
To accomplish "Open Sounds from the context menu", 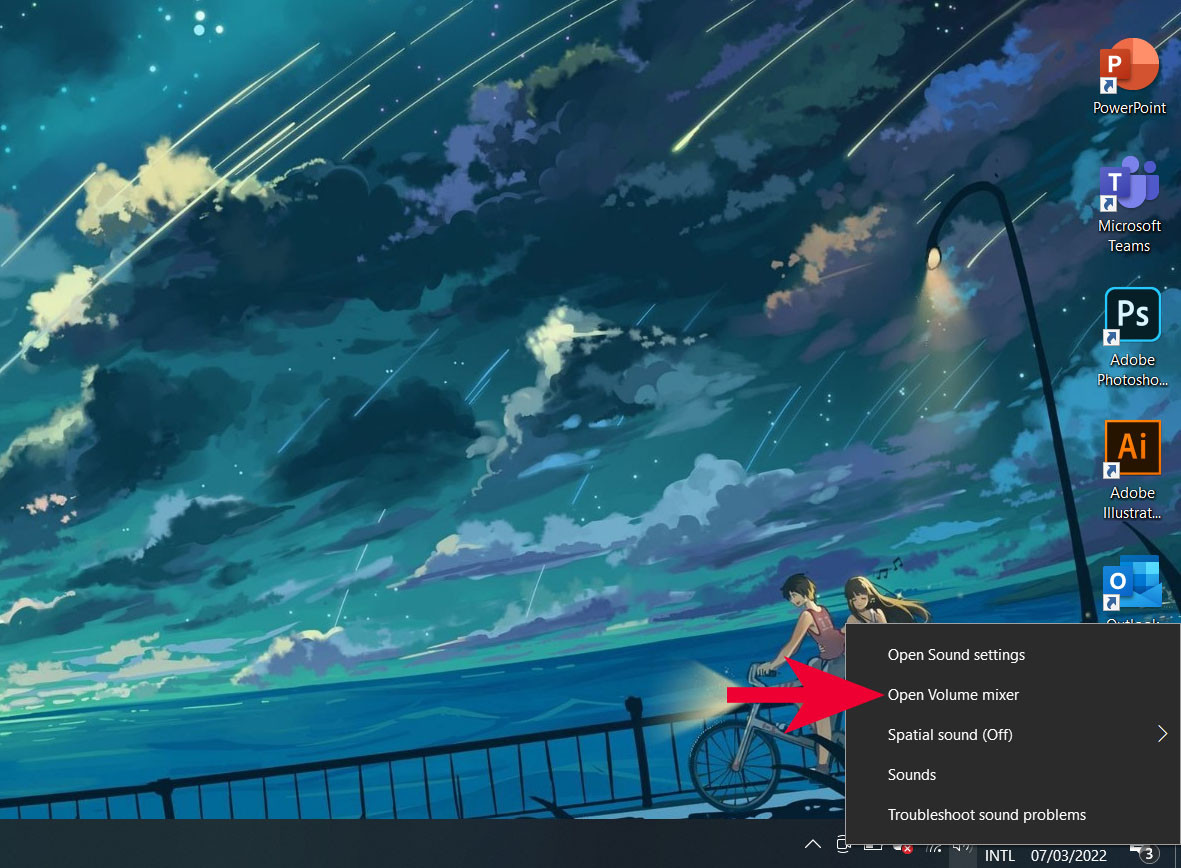I will coord(912,775).
